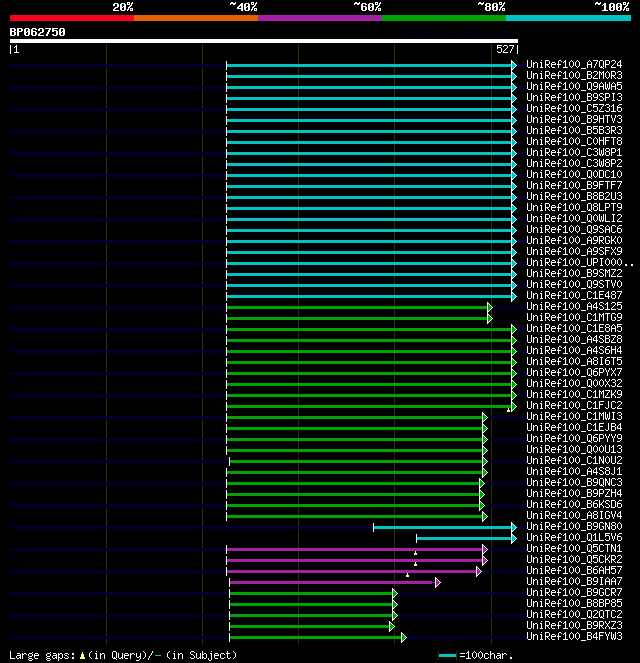
Task: Open the UniRef100_A9RGK0 hit
Action: tap(574, 241)
